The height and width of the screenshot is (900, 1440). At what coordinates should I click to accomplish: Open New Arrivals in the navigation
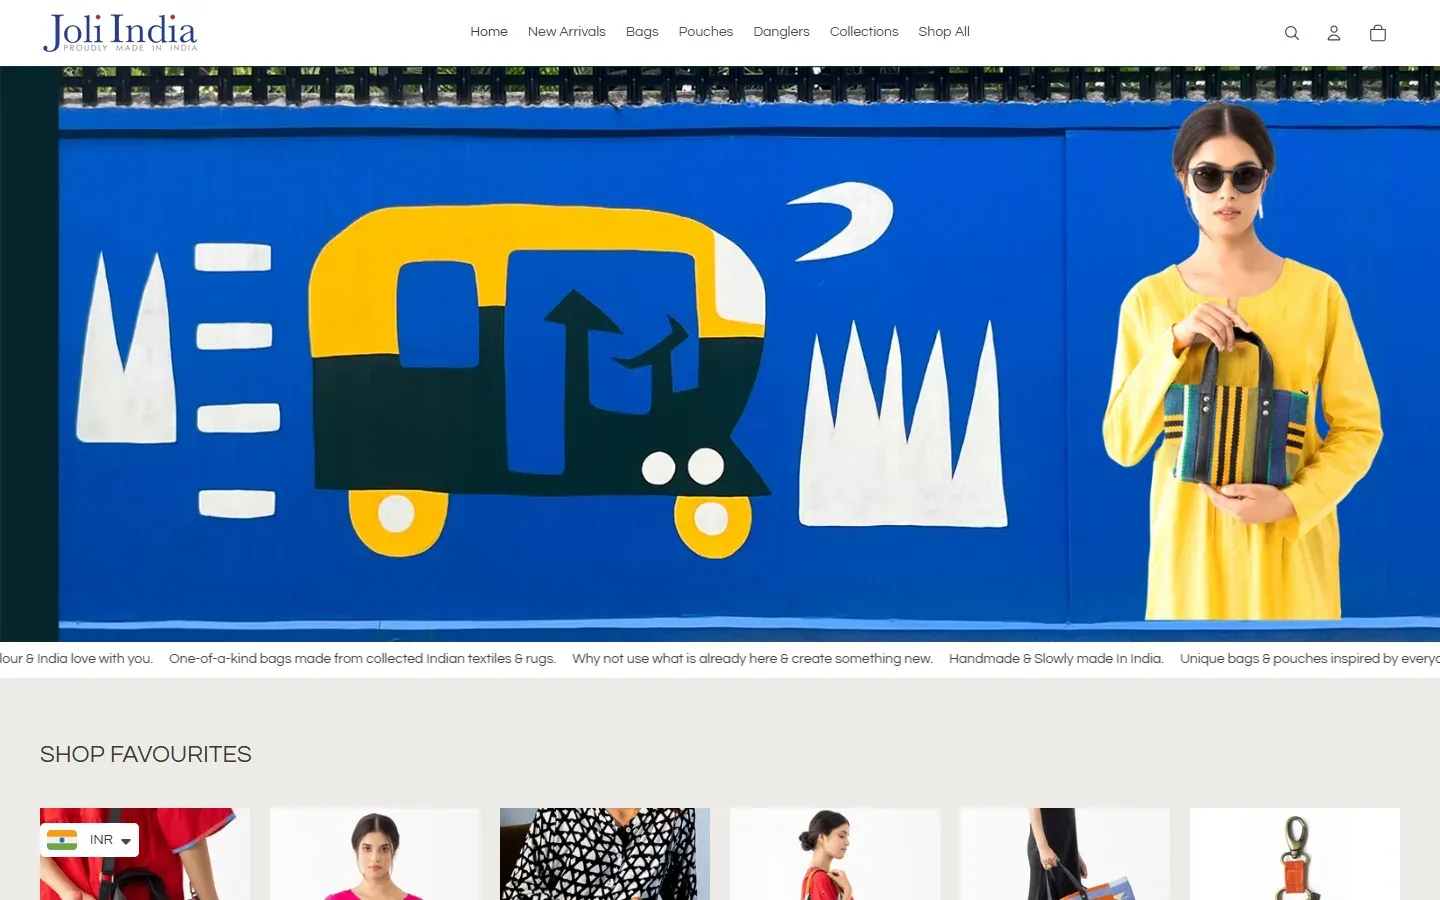pyautogui.click(x=567, y=32)
